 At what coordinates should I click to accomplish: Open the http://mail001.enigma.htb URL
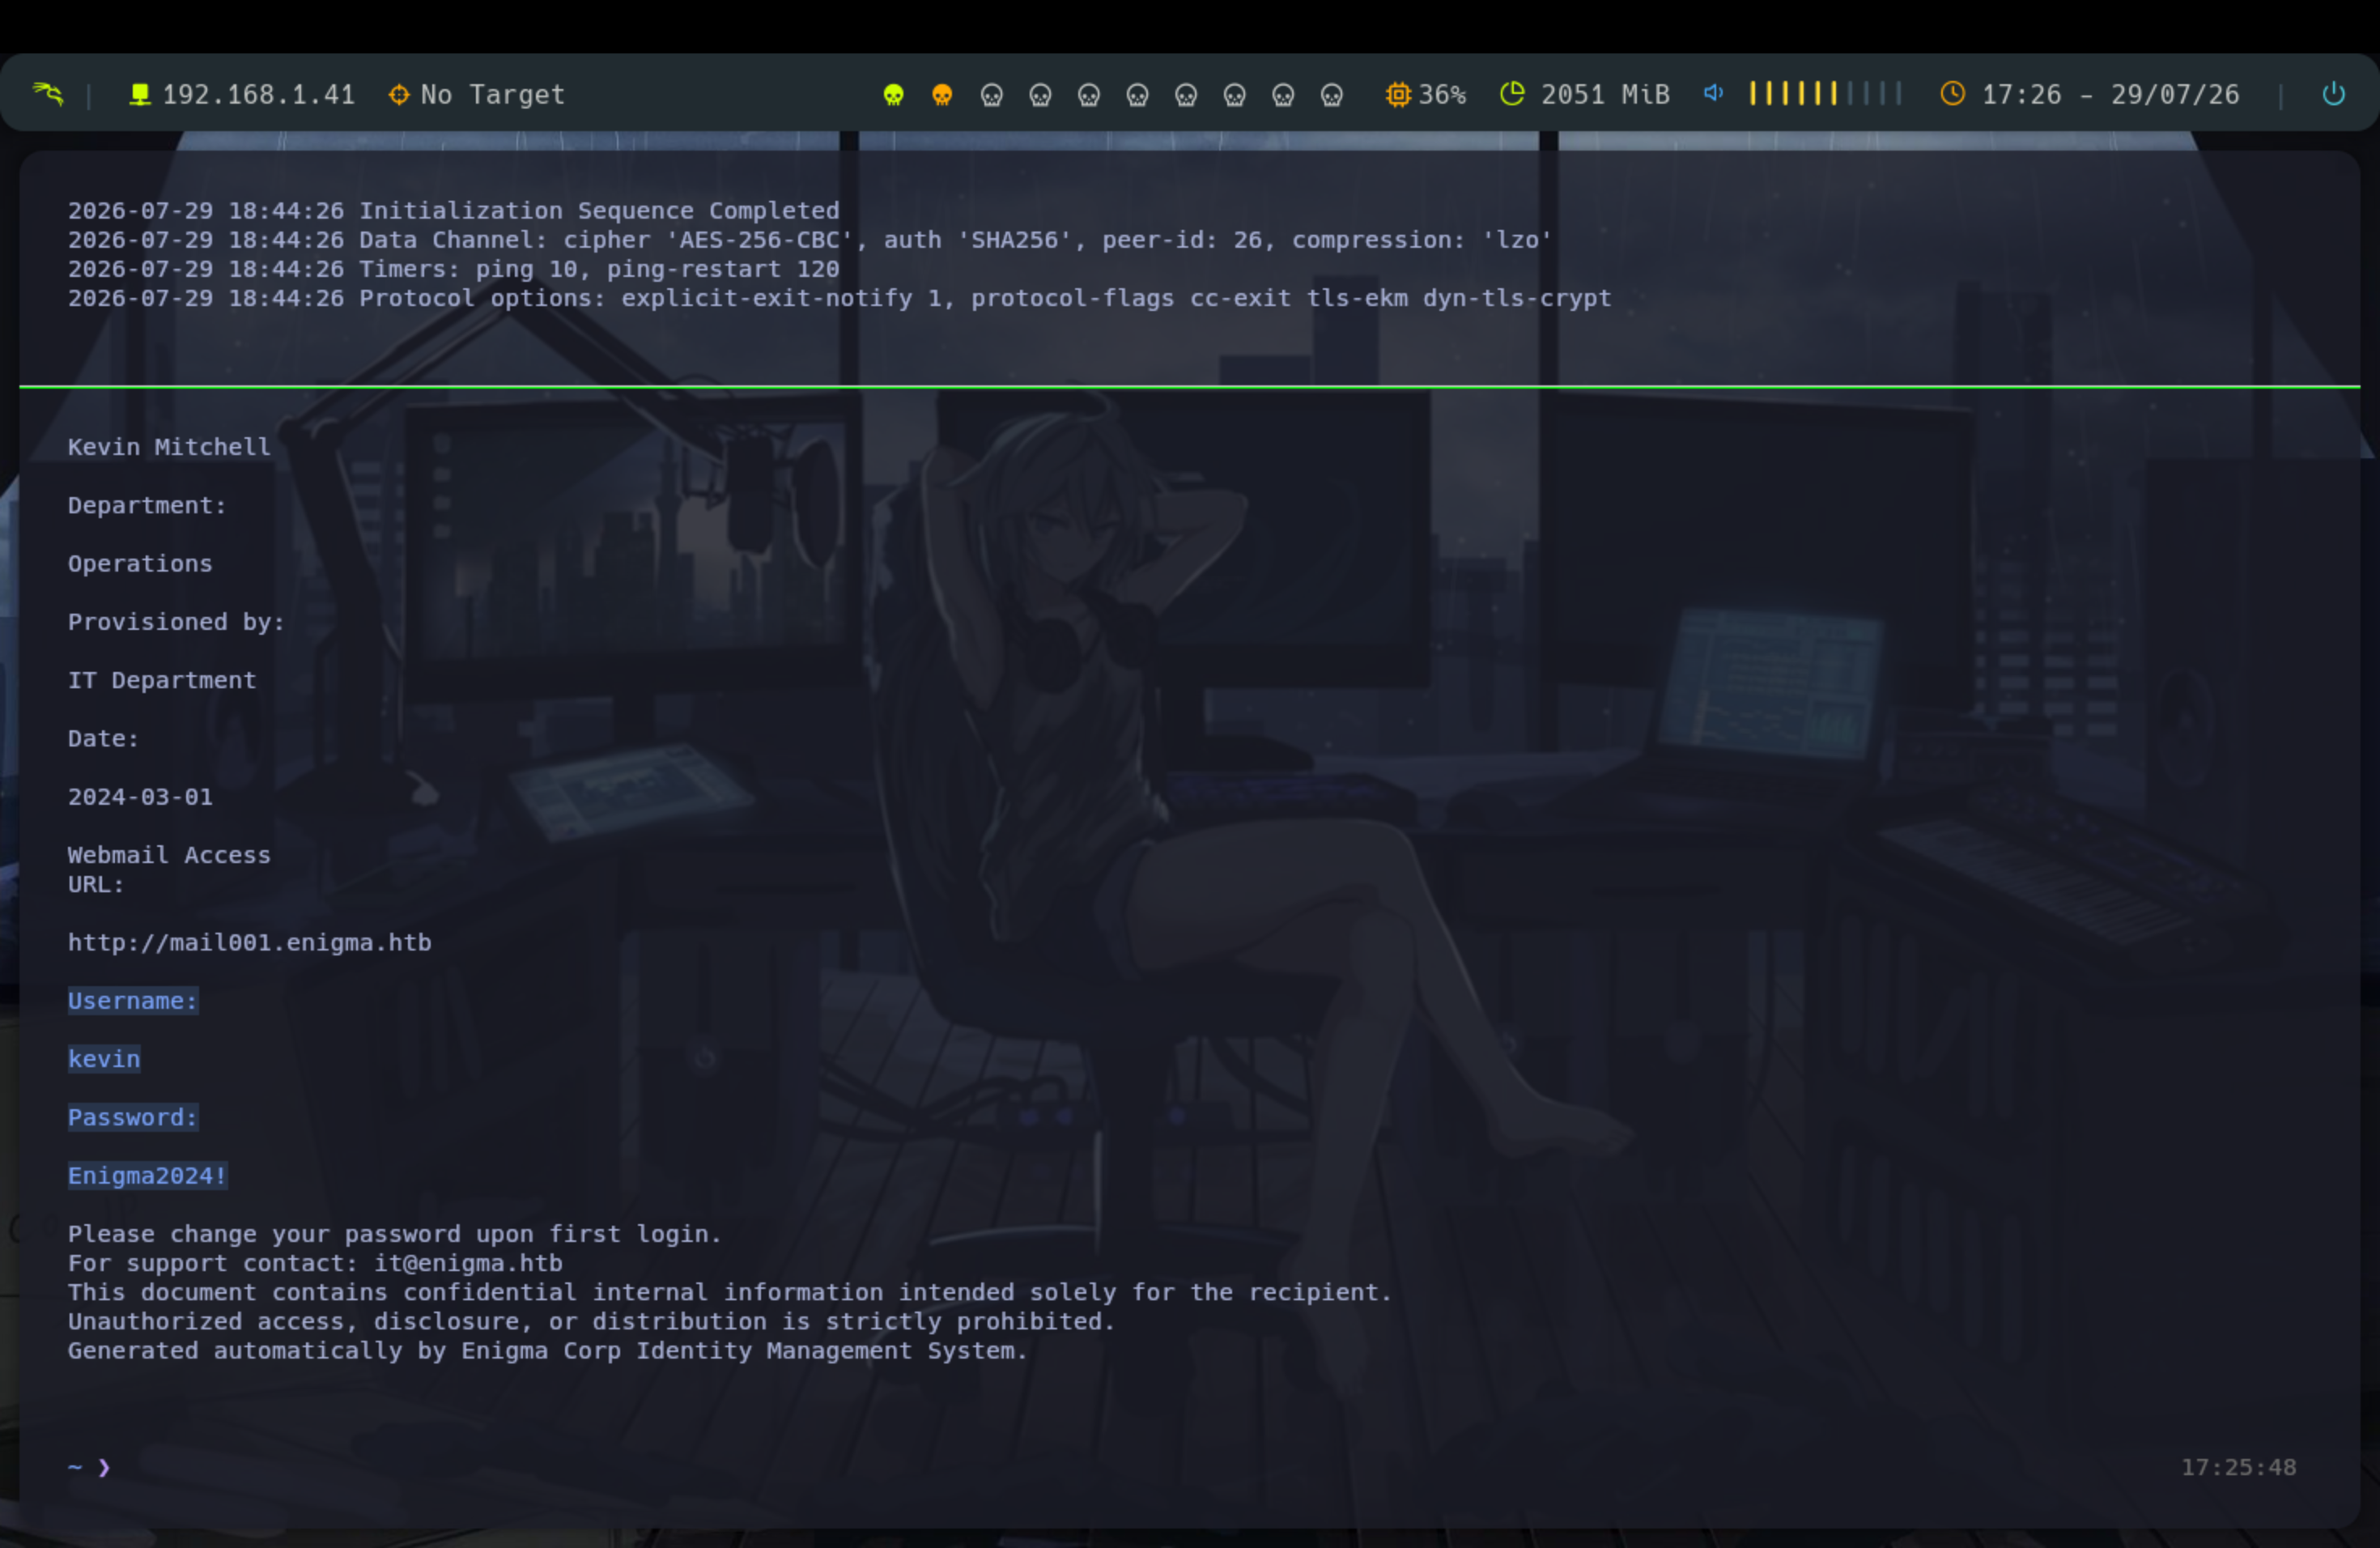point(250,943)
